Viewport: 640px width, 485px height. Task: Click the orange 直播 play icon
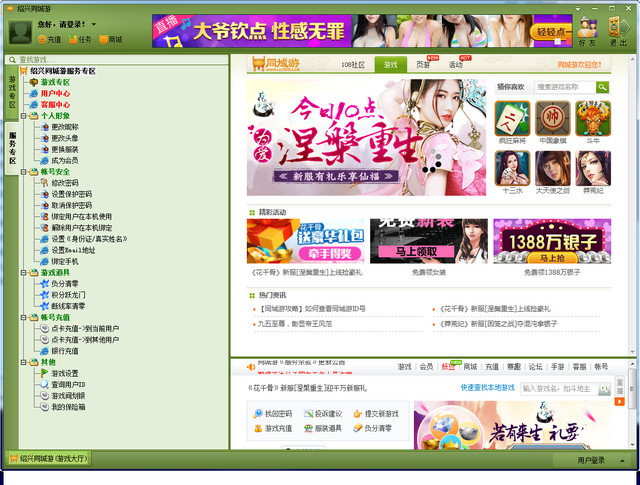(620, 402)
